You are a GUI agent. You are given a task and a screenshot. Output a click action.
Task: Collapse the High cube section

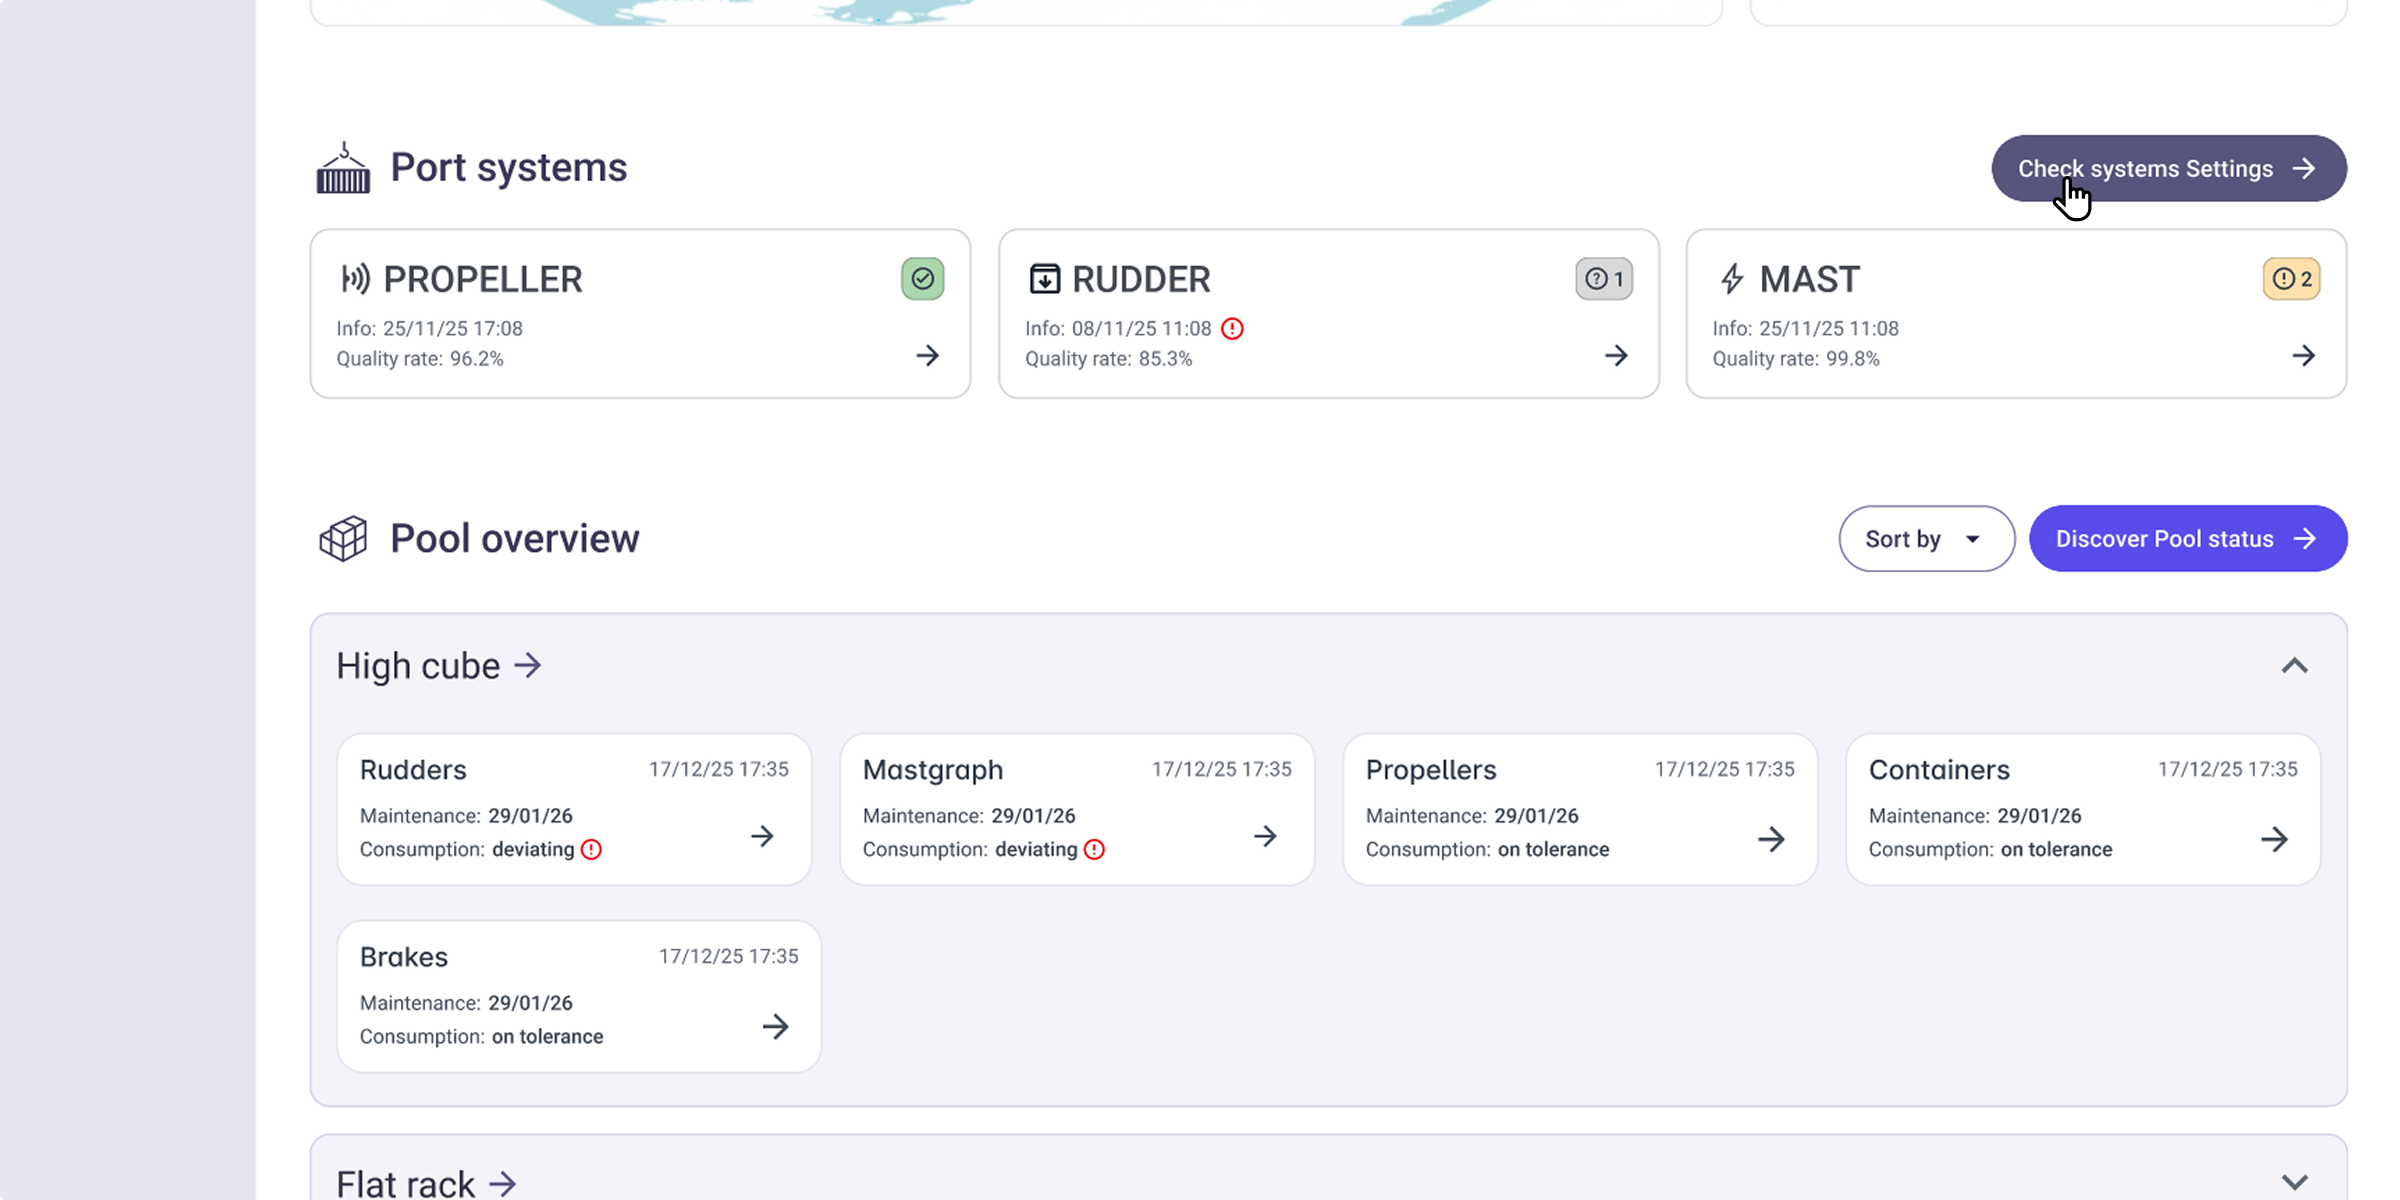pos(2295,666)
